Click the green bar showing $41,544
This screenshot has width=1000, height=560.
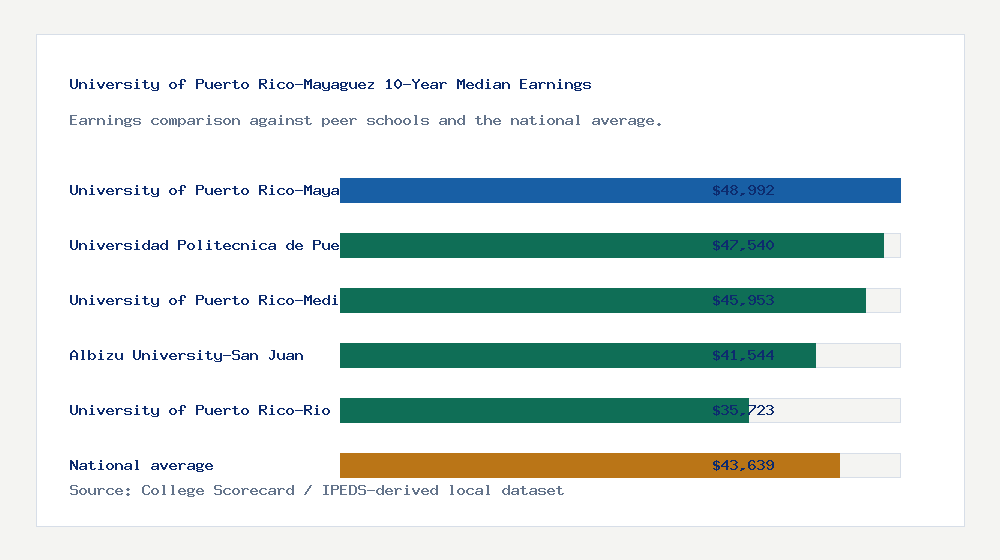click(578, 355)
